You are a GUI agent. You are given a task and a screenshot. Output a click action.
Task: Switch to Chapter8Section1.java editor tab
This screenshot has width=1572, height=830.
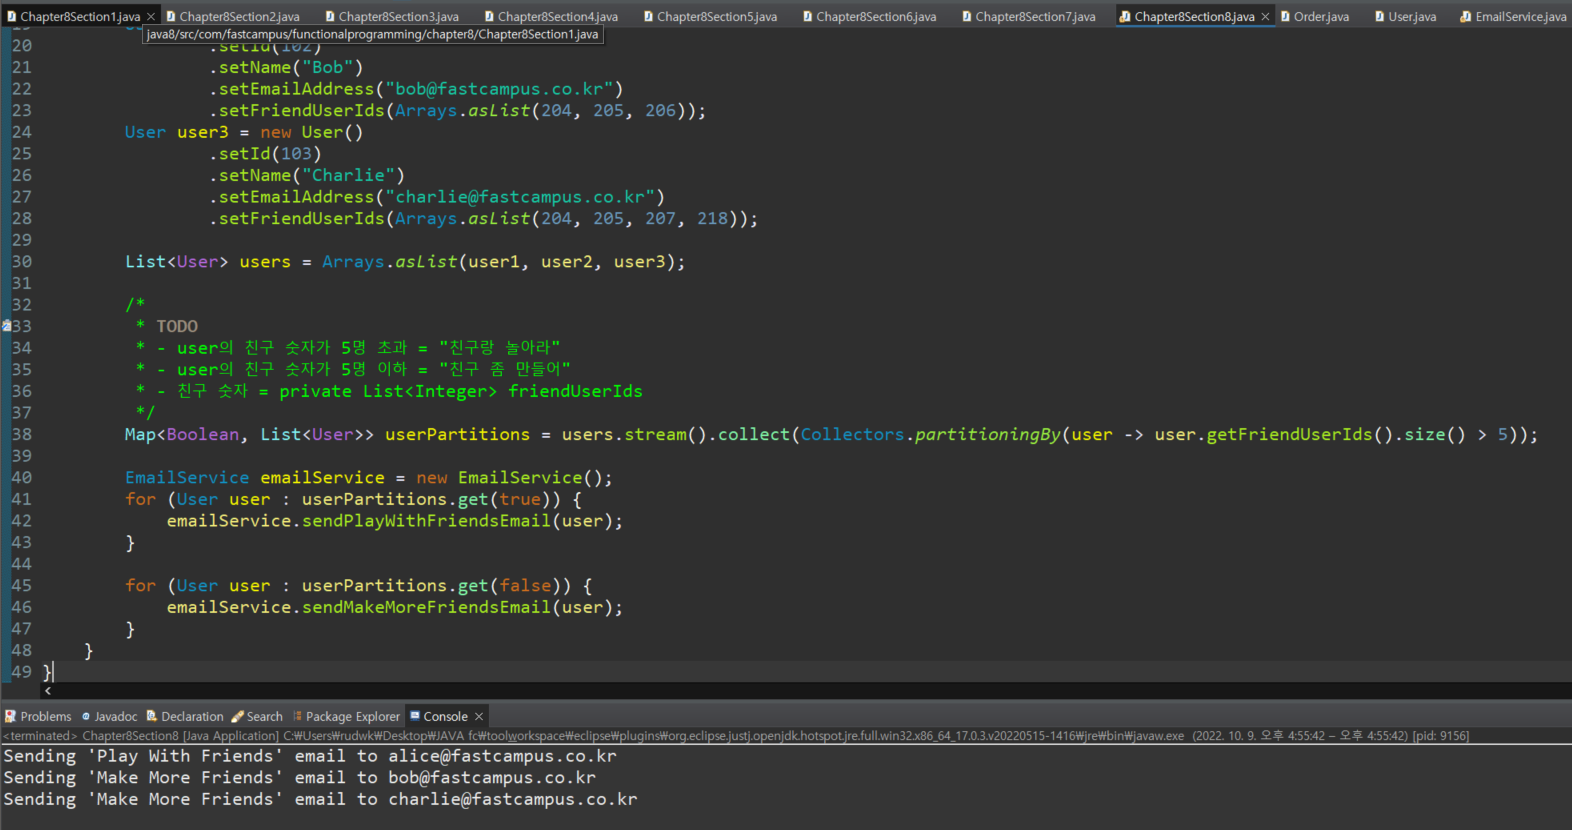[80, 16]
